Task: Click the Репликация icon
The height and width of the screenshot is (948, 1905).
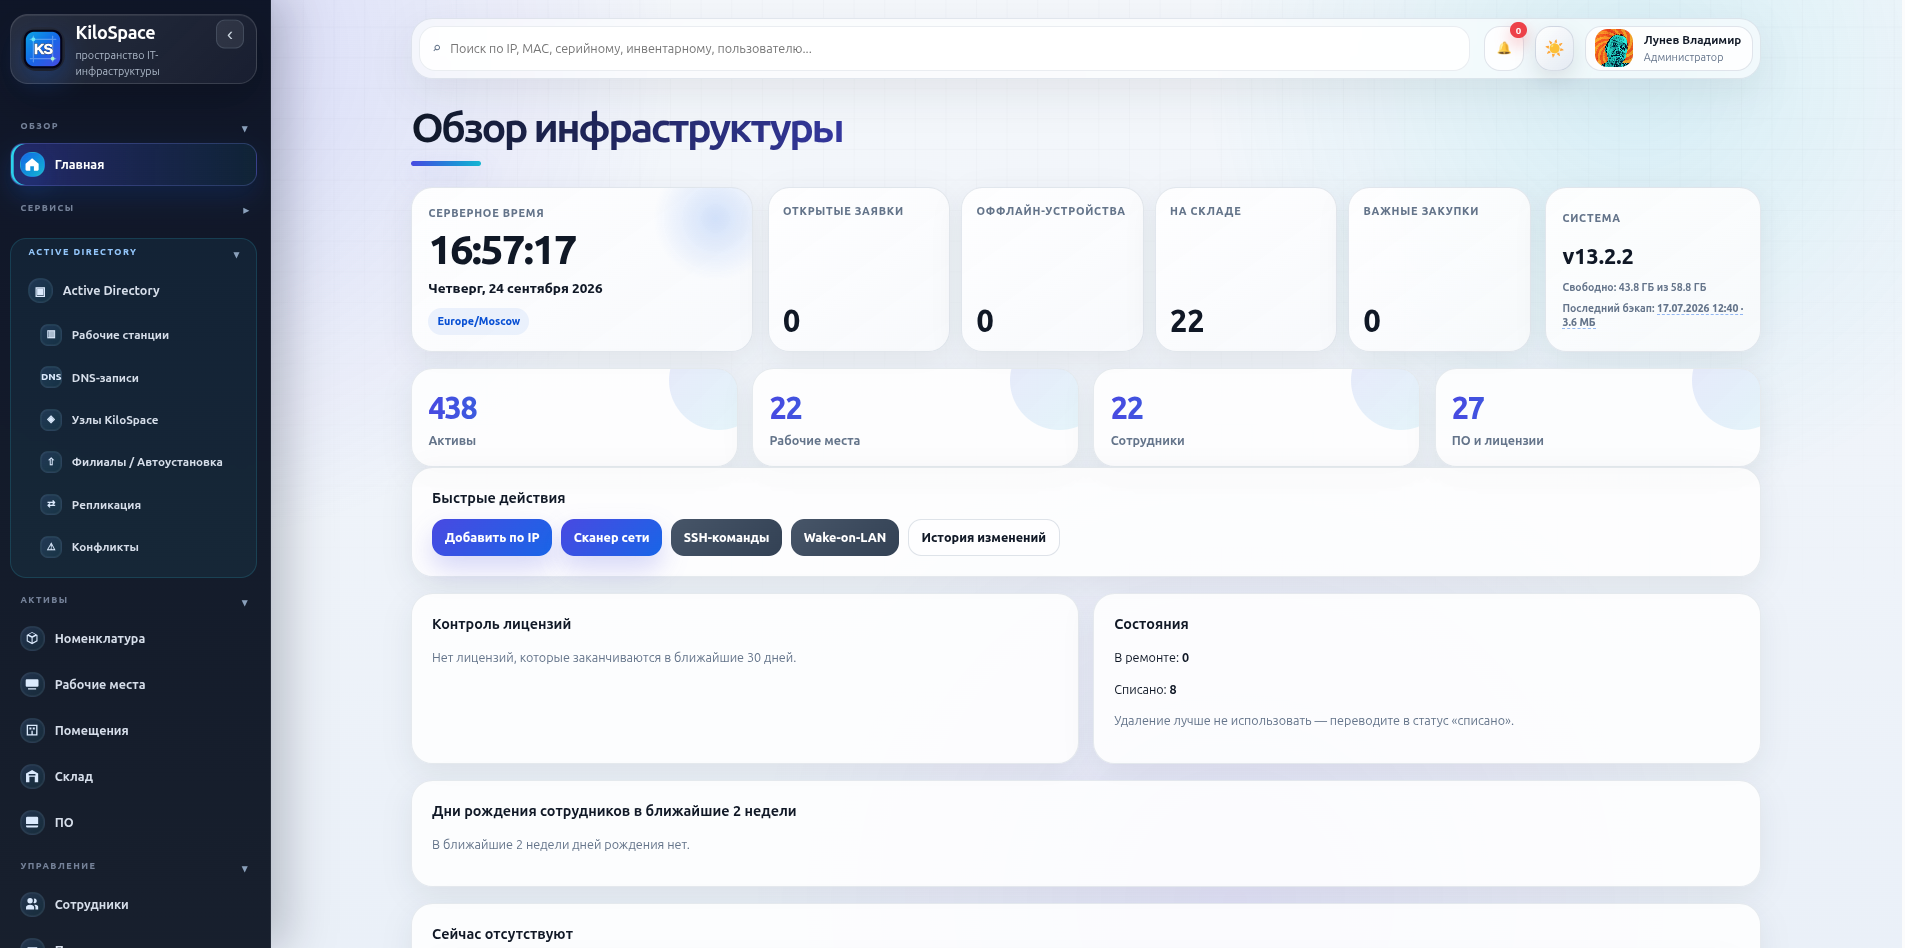Action: coord(51,505)
